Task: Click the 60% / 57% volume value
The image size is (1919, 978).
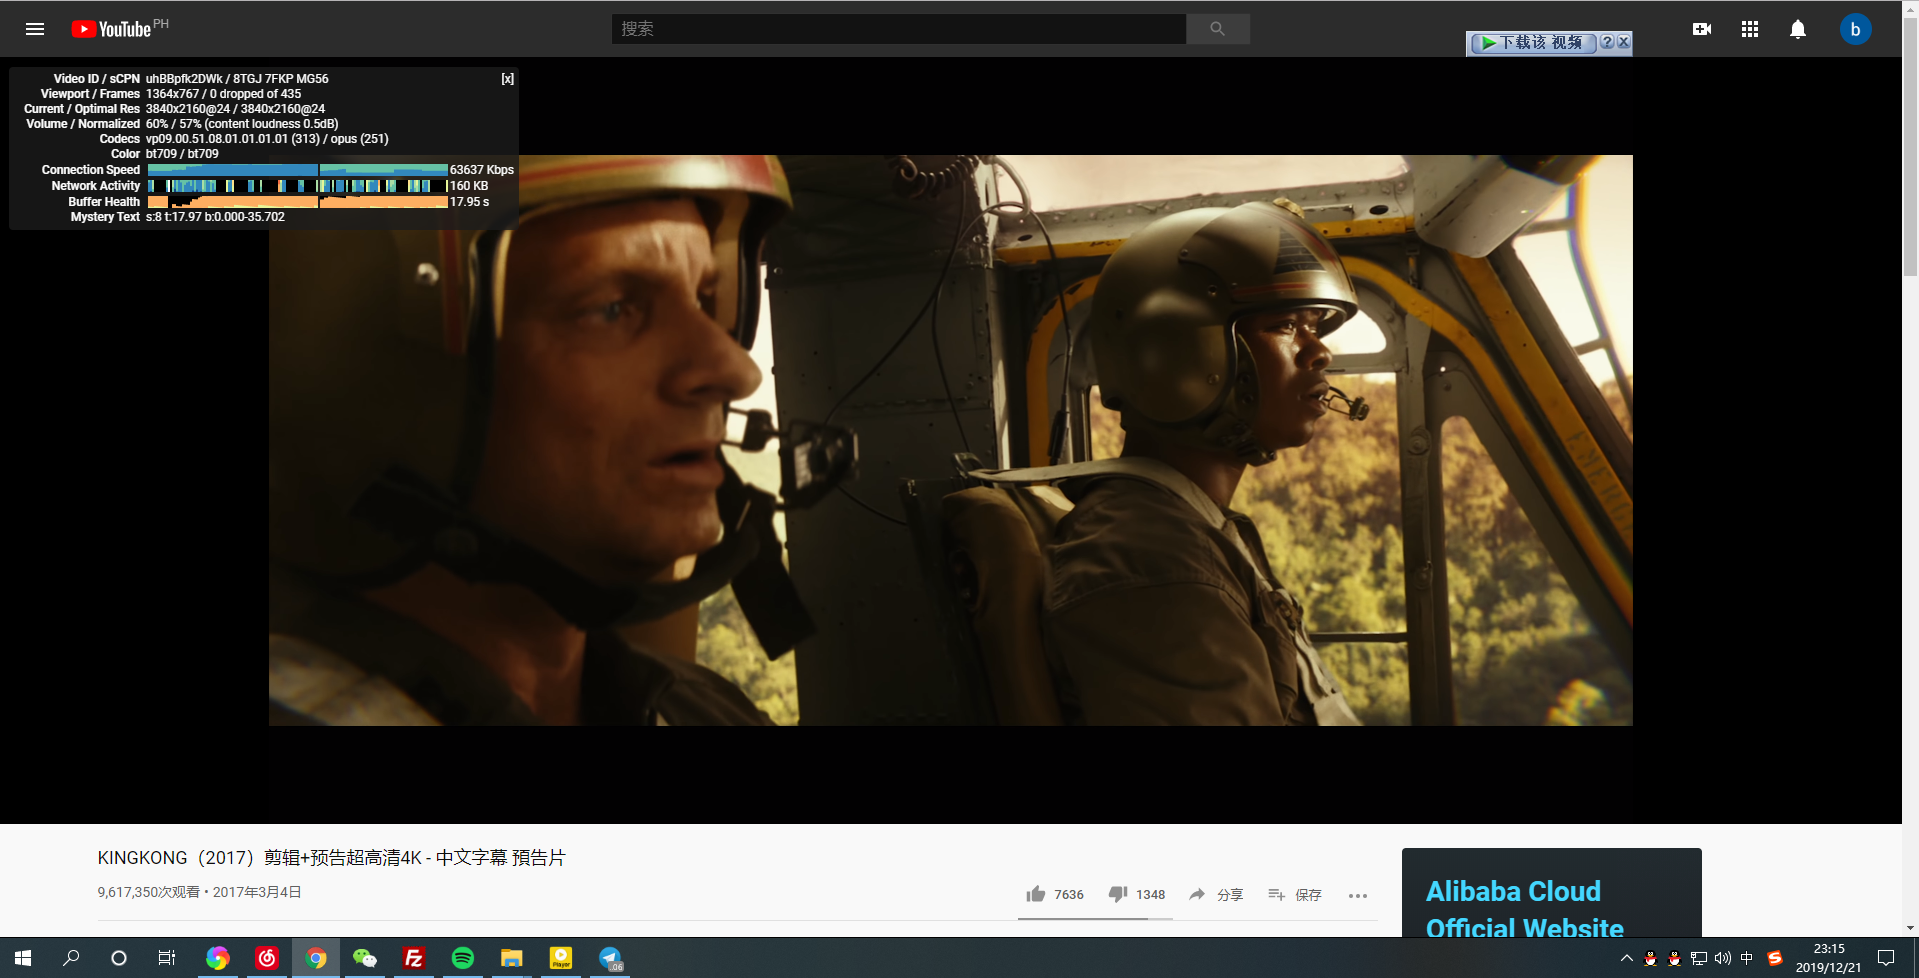Action: pos(242,124)
